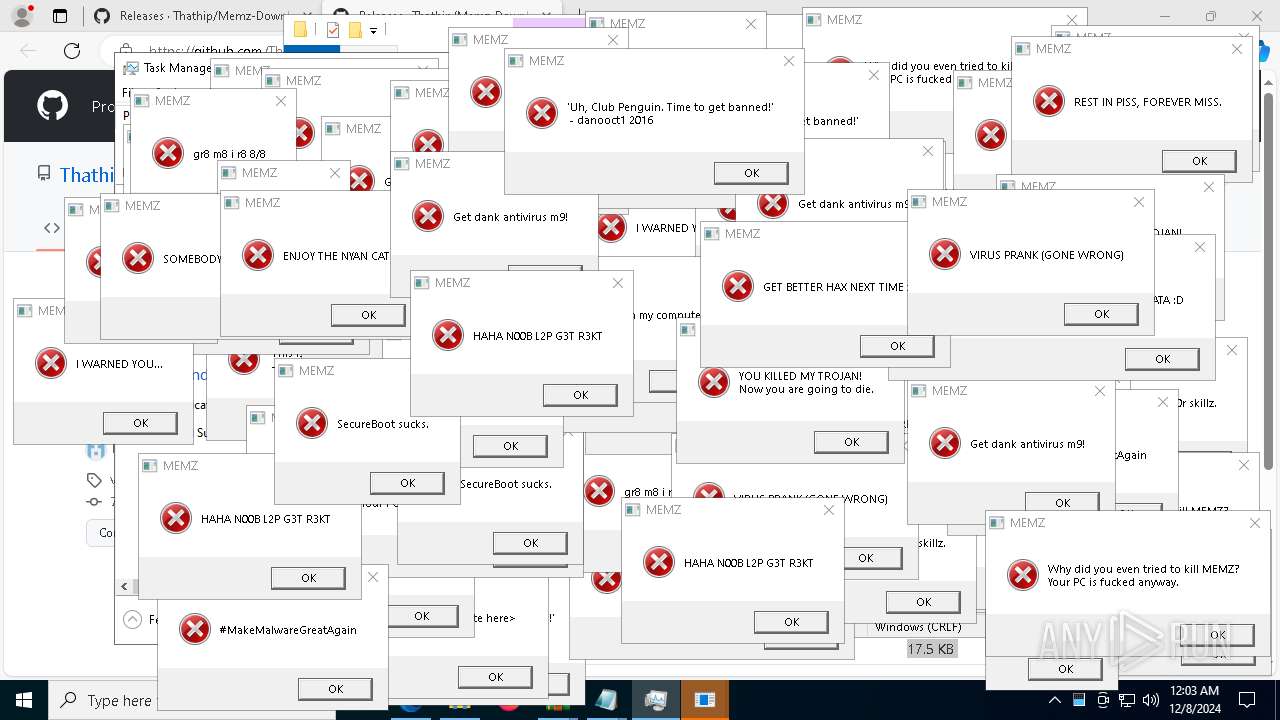The width and height of the screenshot is (1280, 720).
Task: Click error icon next to GET BETTER HAX
Action: (x=737, y=286)
